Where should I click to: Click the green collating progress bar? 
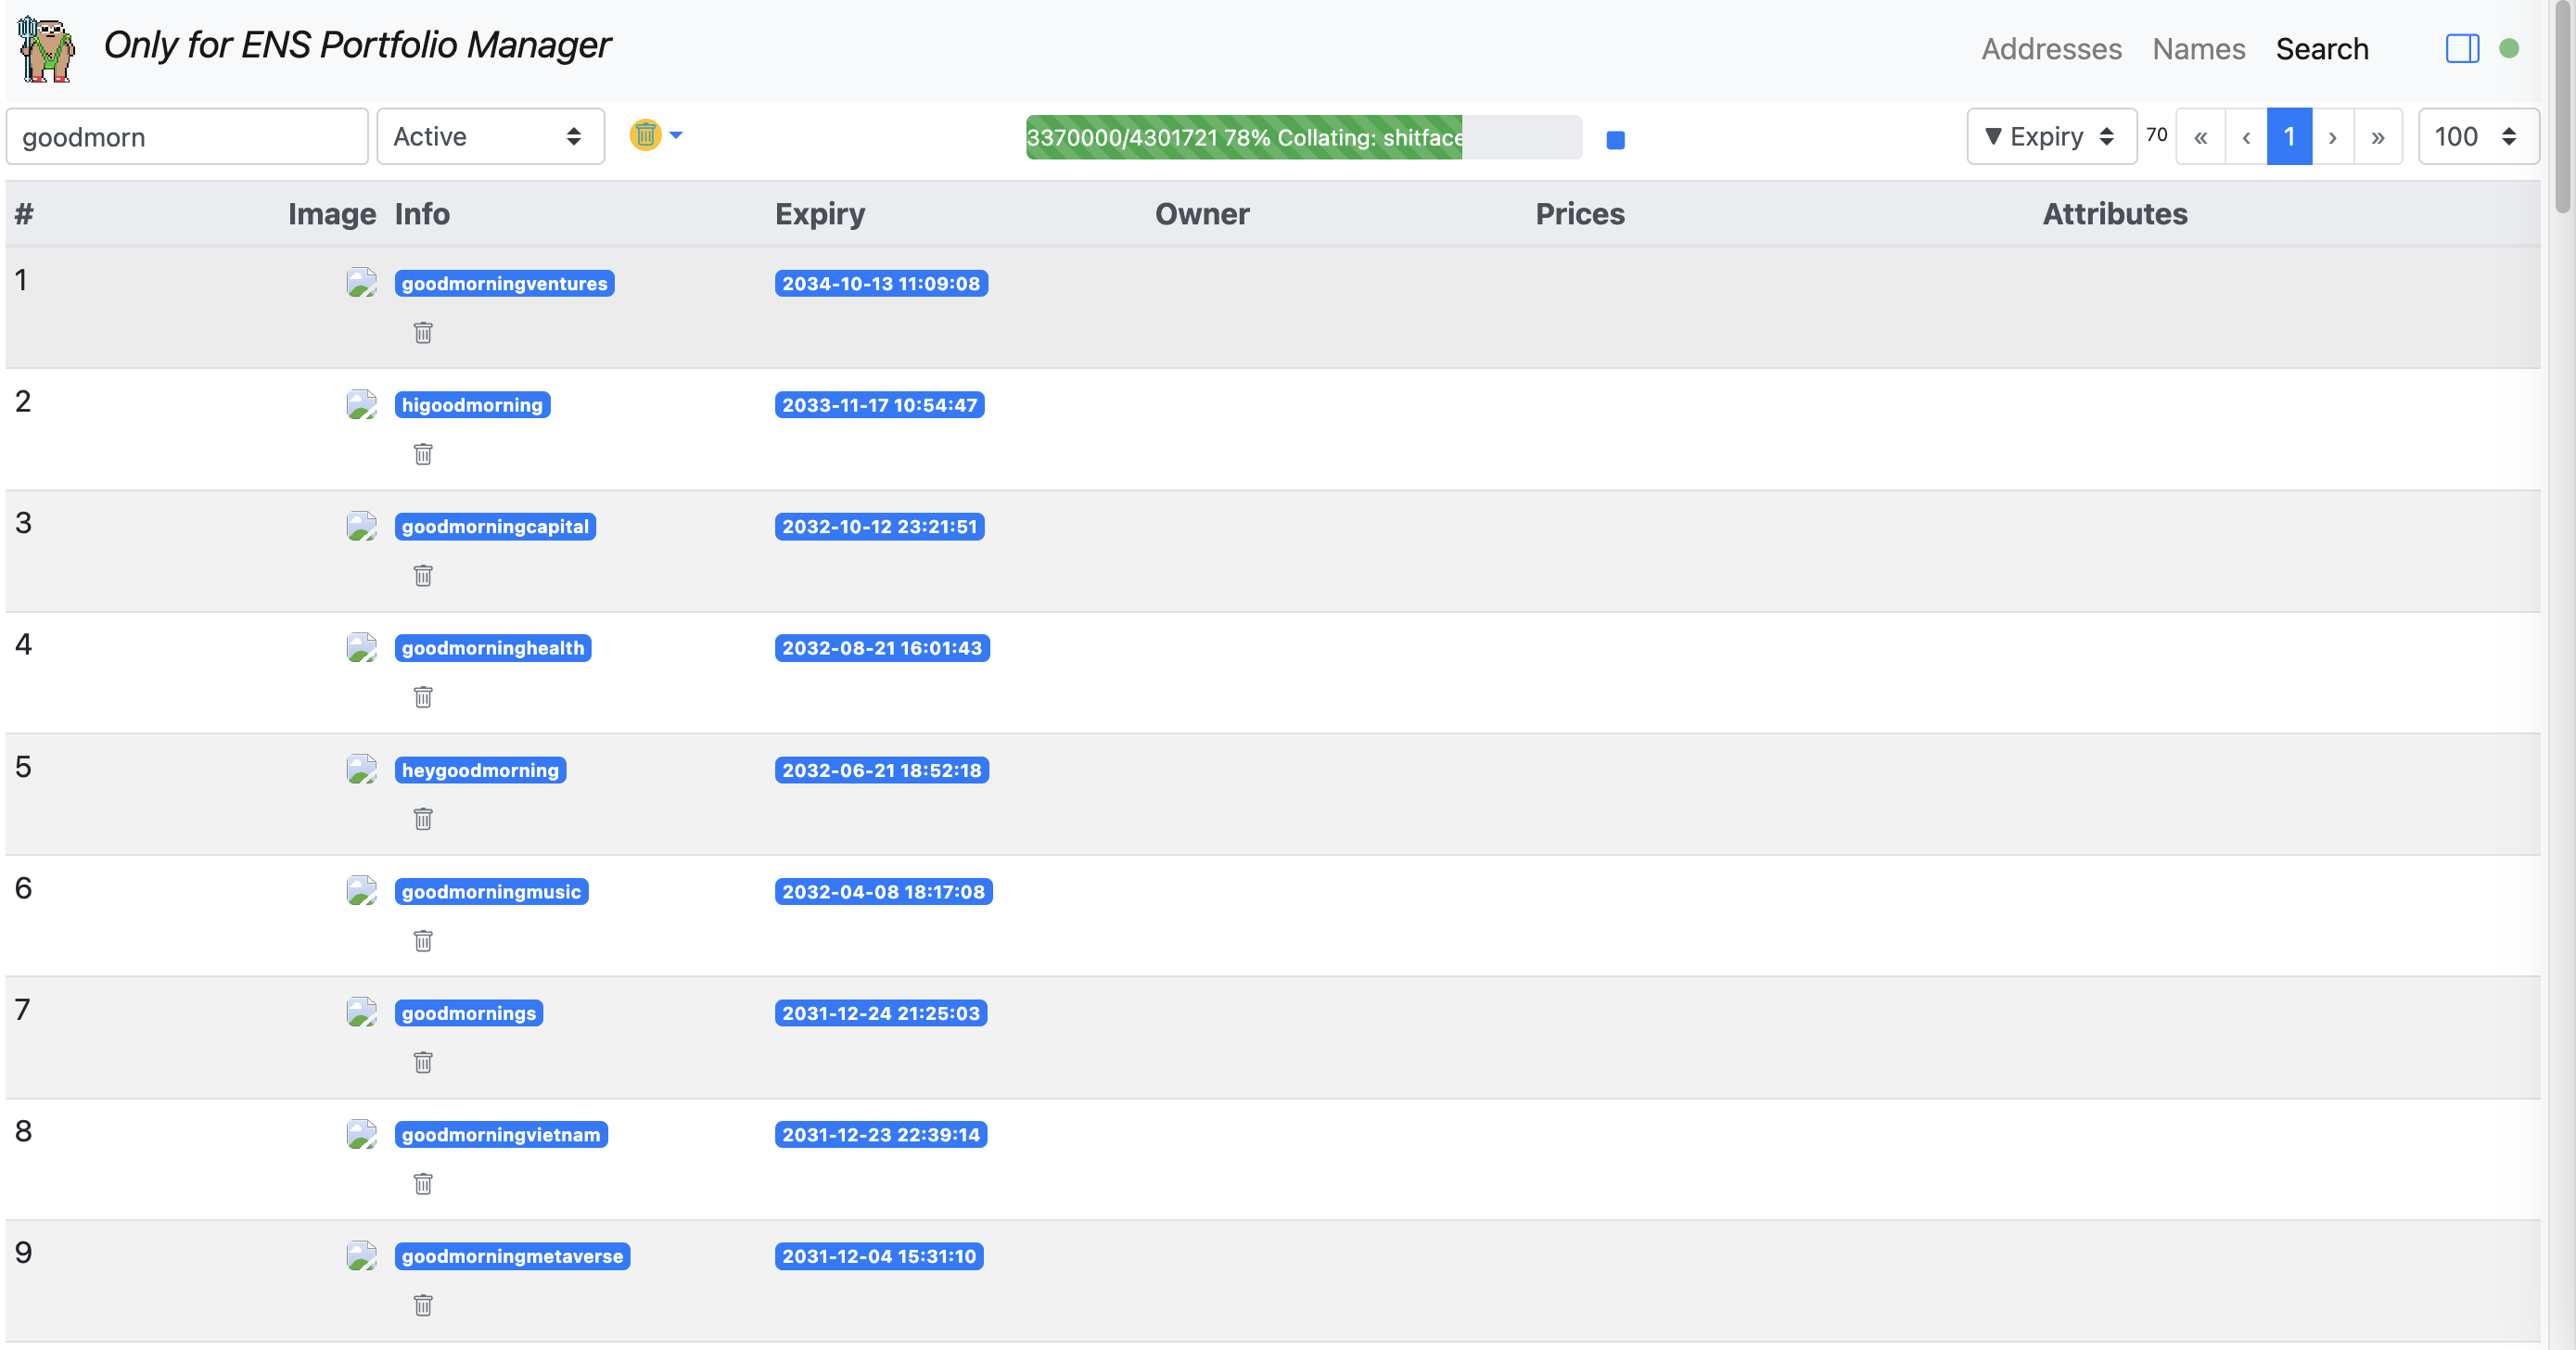[1243, 137]
